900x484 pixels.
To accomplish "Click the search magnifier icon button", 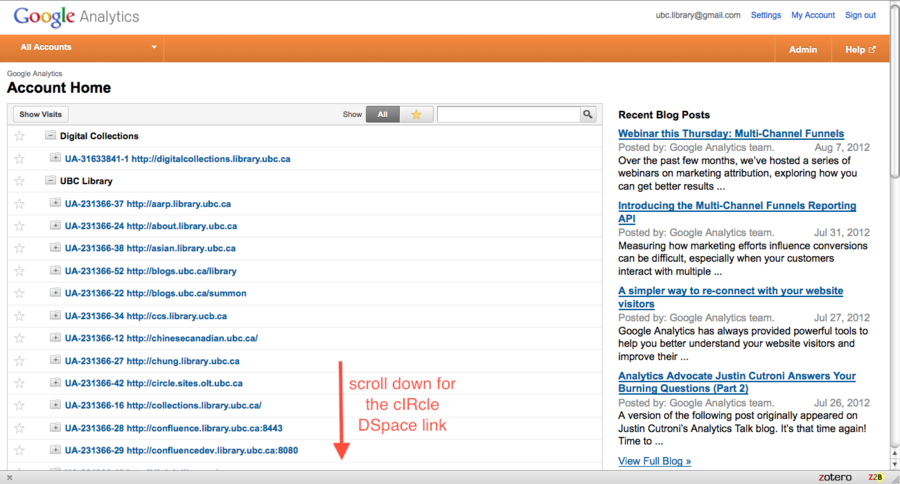I will [588, 115].
